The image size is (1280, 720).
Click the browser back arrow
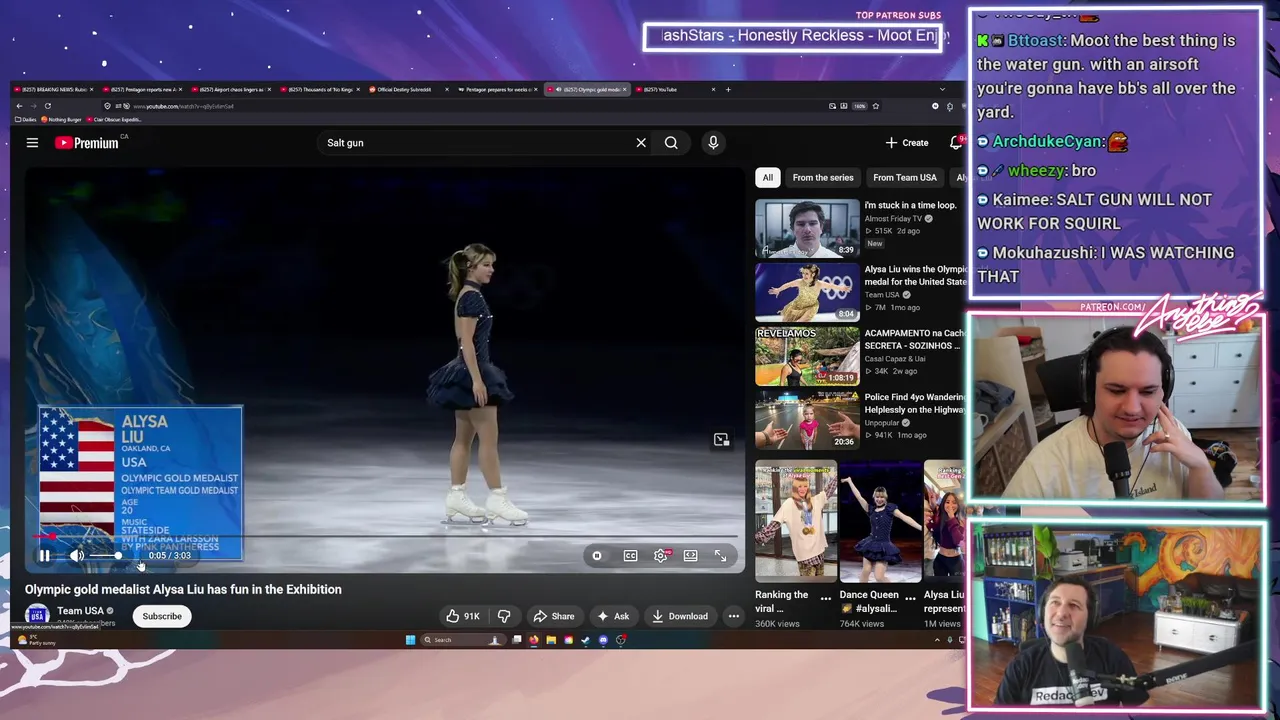click(19, 106)
